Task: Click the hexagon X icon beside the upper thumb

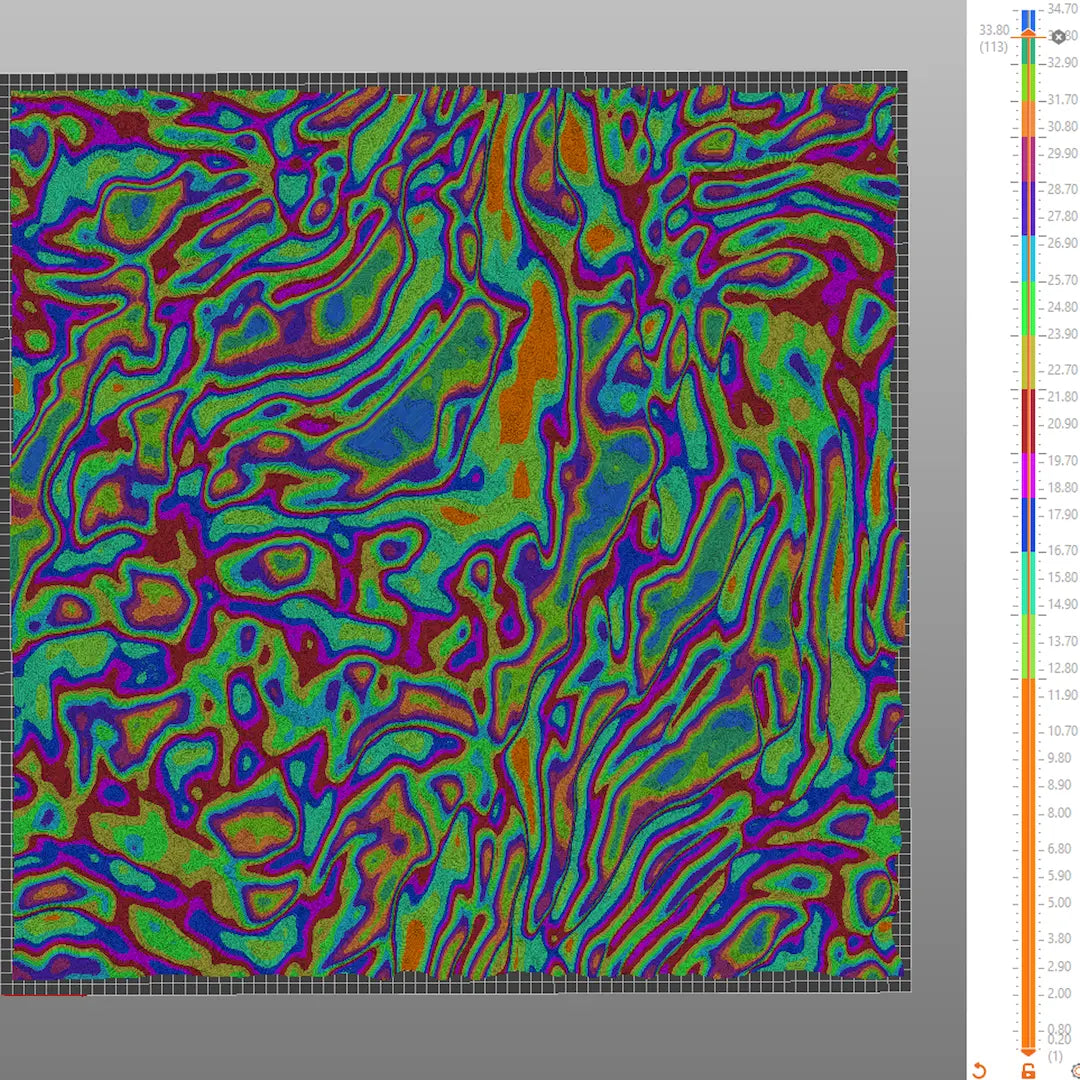Action: tap(1058, 37)
